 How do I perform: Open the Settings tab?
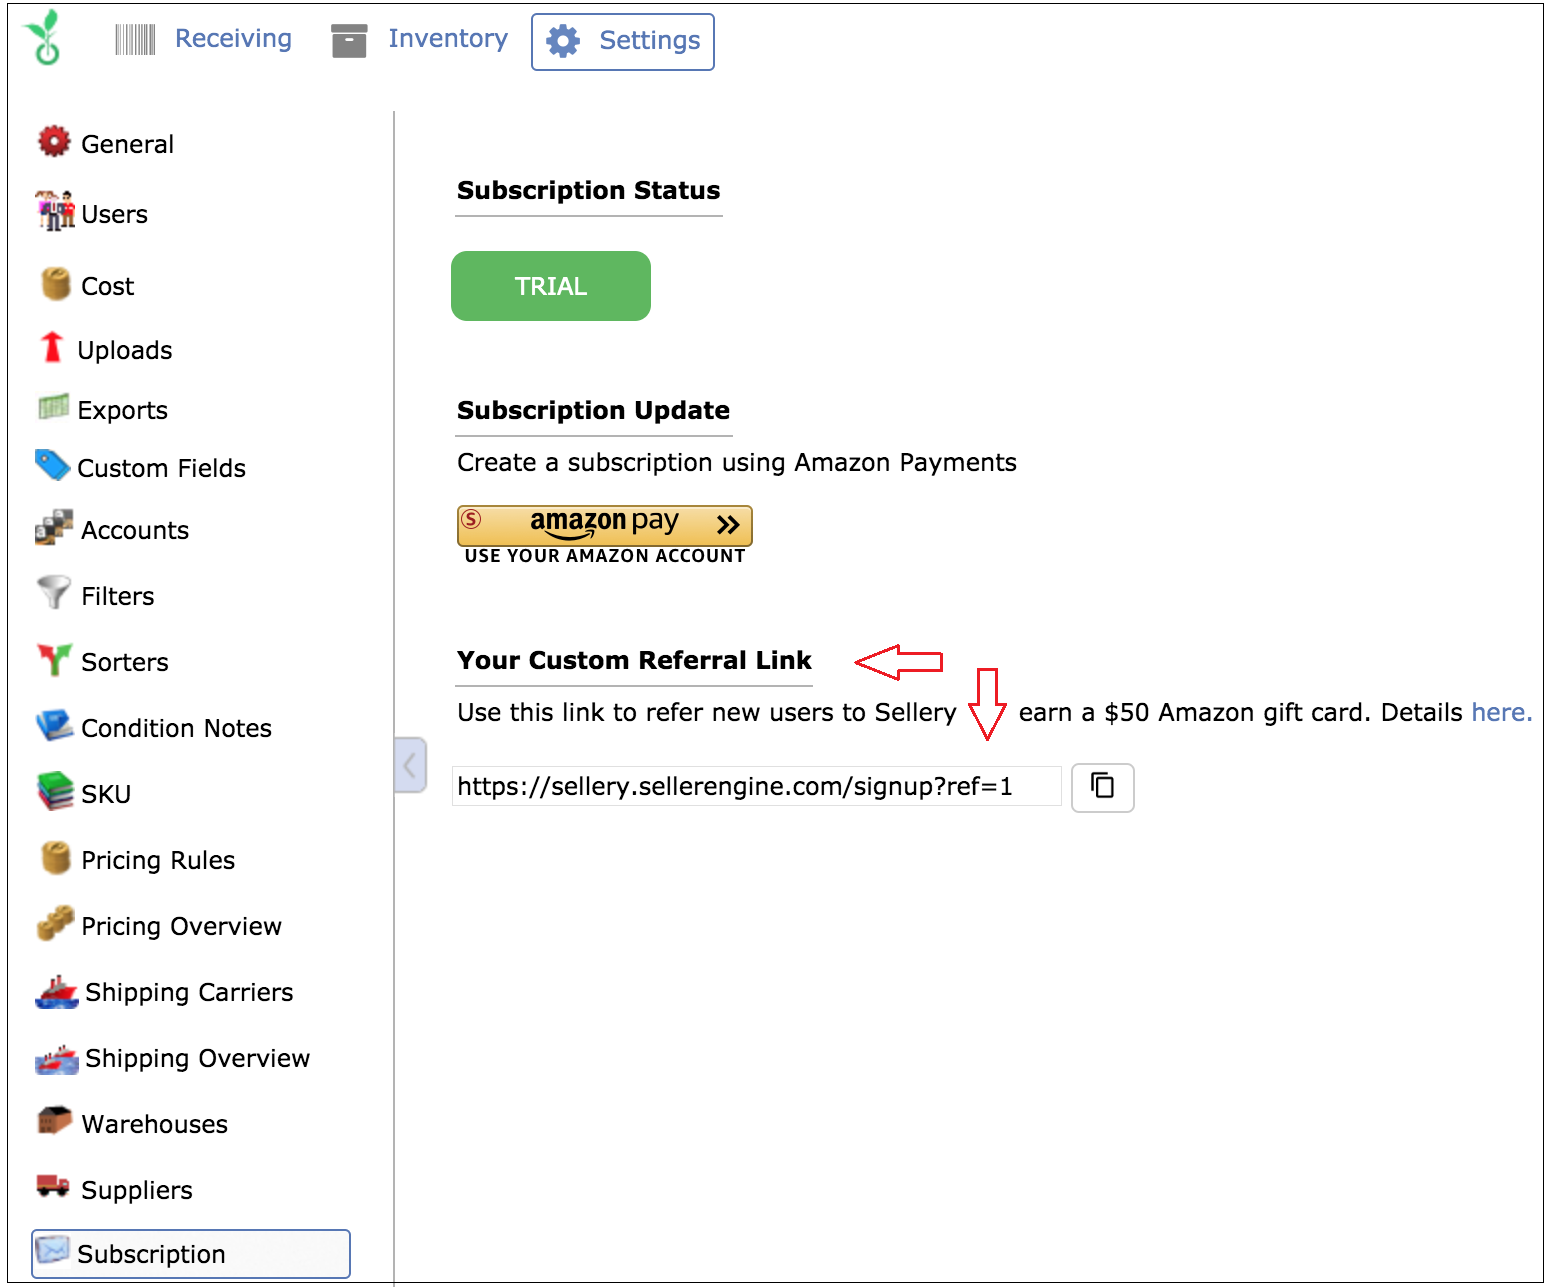click(x=623, y=42)
